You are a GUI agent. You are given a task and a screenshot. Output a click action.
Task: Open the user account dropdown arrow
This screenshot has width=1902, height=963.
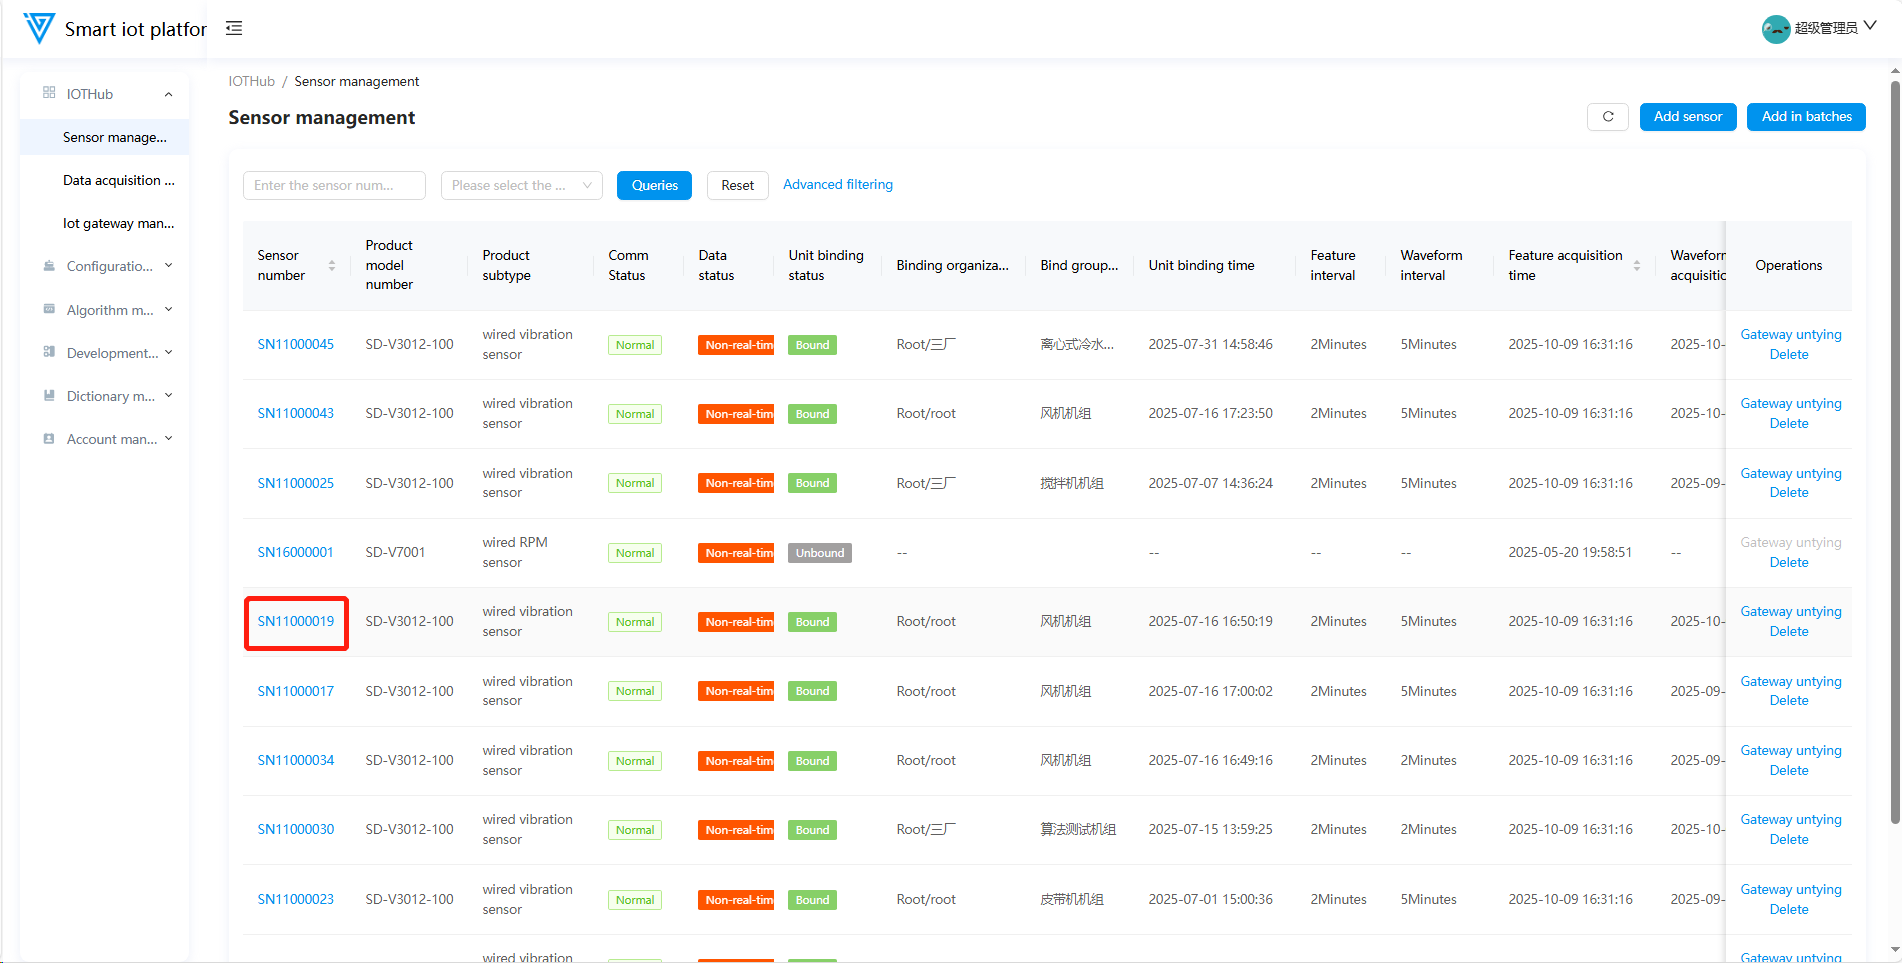(x=1870, y=27)
